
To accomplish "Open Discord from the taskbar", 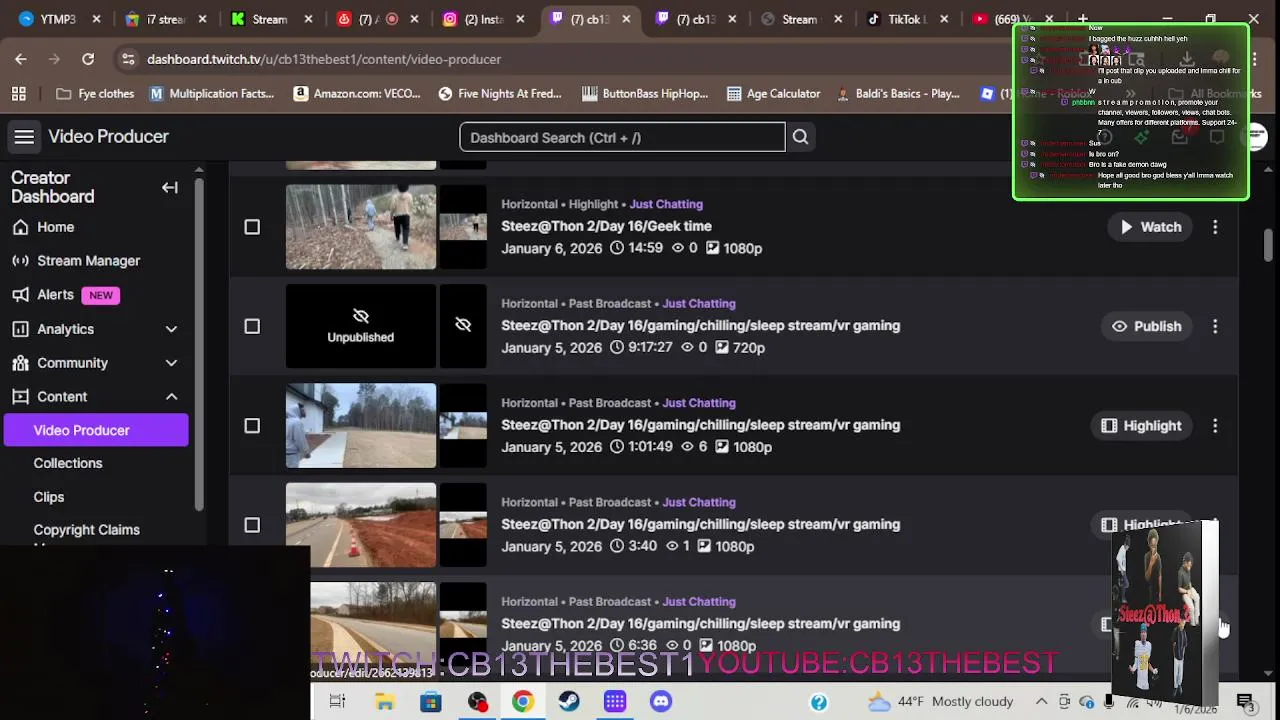I will coord(661,702).
